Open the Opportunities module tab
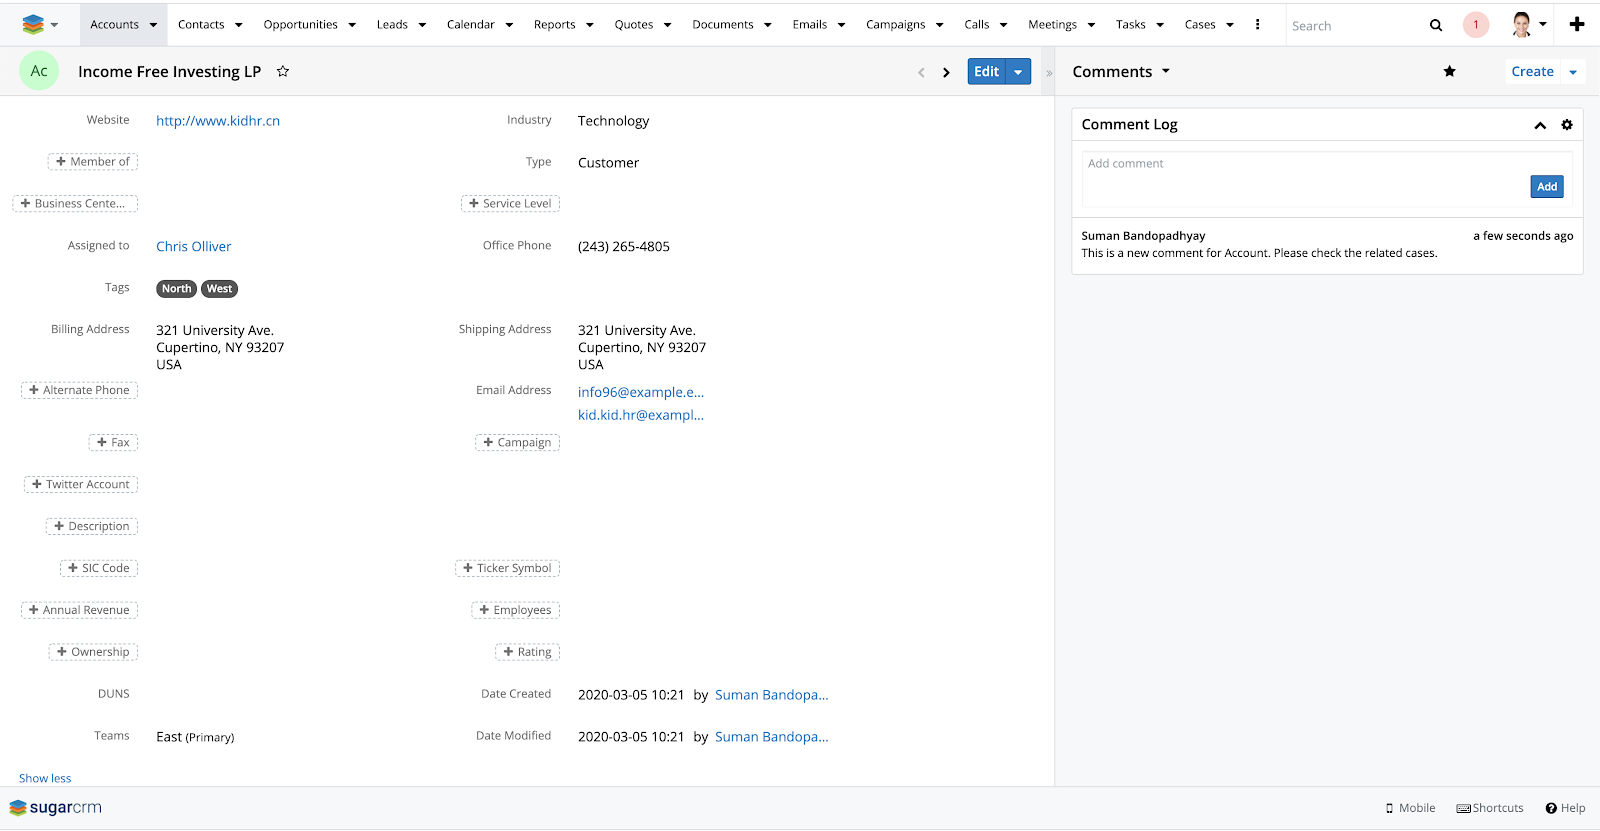Viewport: 1600px width, 831px height. coord(300,24)
